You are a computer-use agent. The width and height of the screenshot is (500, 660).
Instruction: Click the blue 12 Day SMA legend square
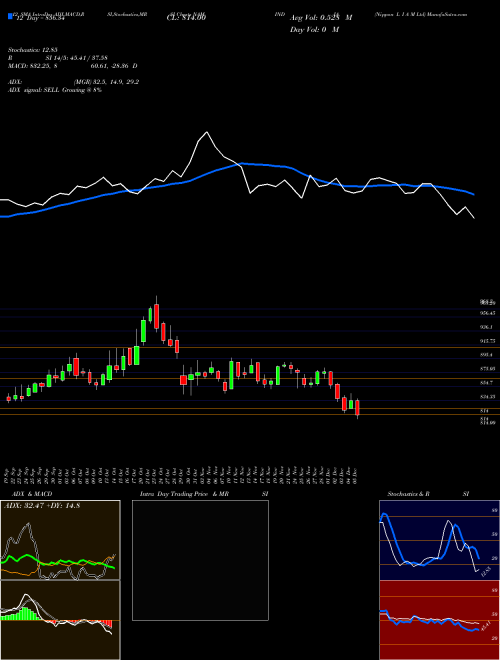[x=10, y=16]
